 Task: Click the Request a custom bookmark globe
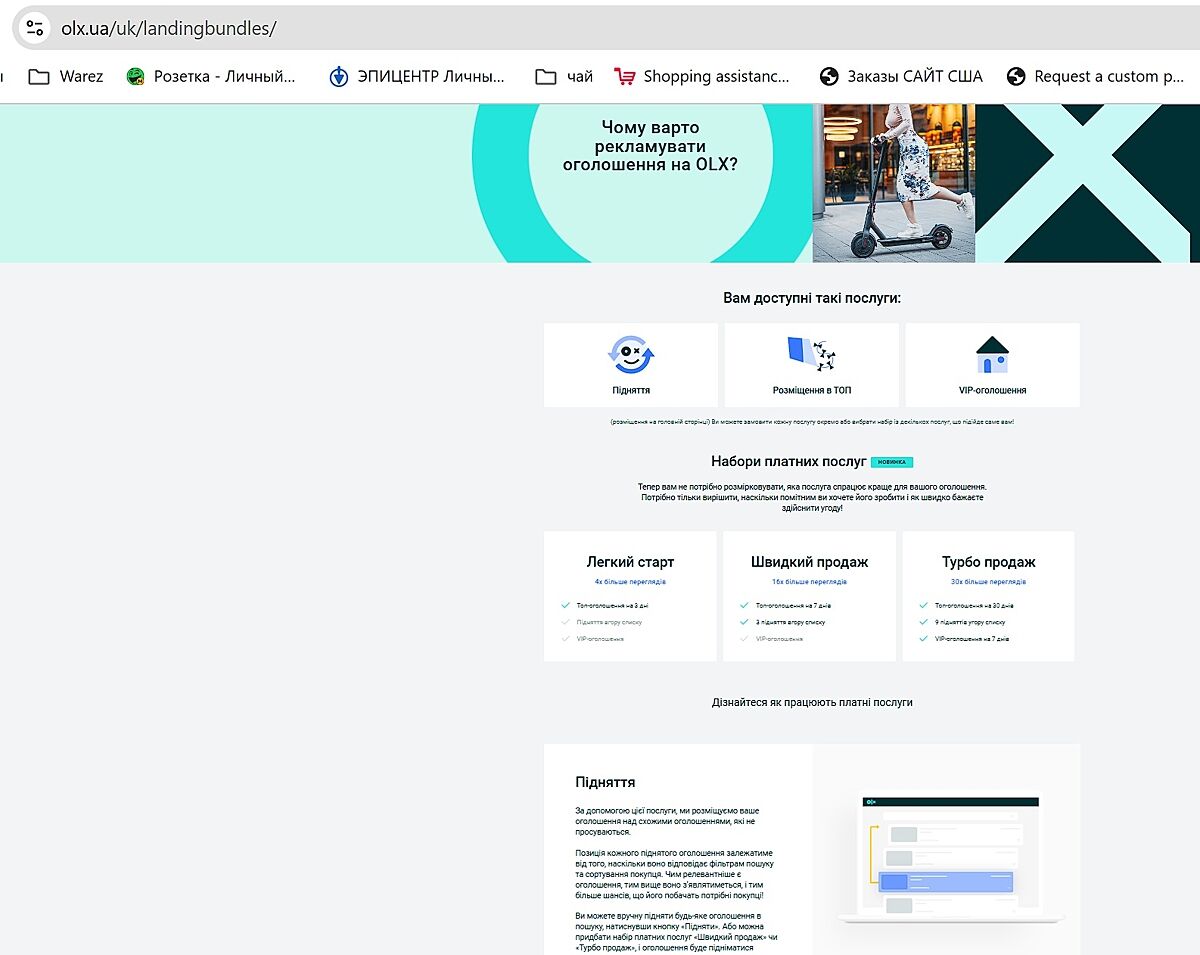point(1016,77)
